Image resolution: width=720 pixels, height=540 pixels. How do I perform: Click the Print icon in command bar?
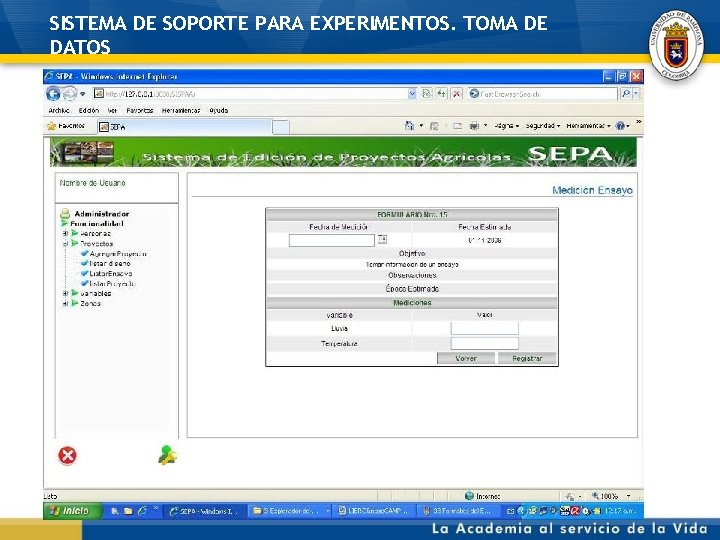pyautogui.click(x=474, y=125)
